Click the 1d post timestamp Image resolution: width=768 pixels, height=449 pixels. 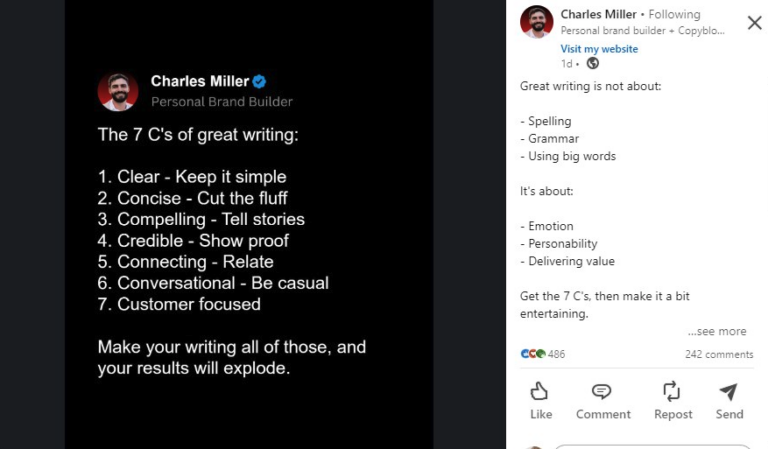pos(566,63)
